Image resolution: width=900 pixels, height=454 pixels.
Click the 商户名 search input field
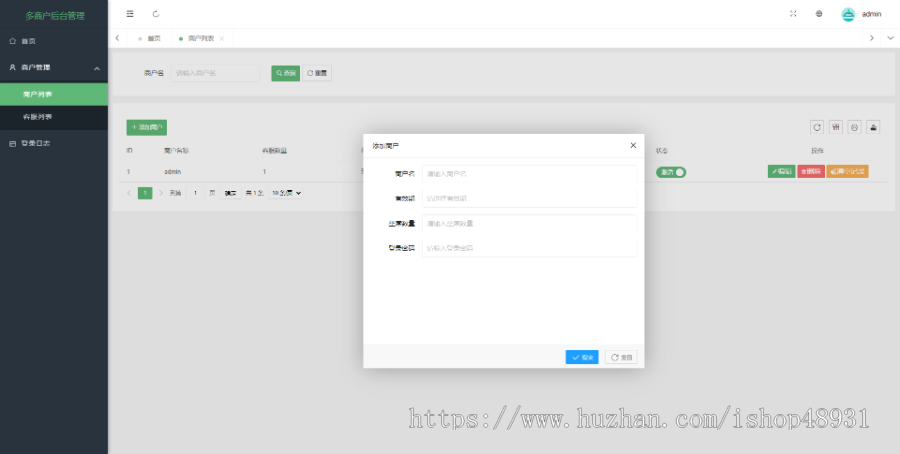click(x=216, y=73)
